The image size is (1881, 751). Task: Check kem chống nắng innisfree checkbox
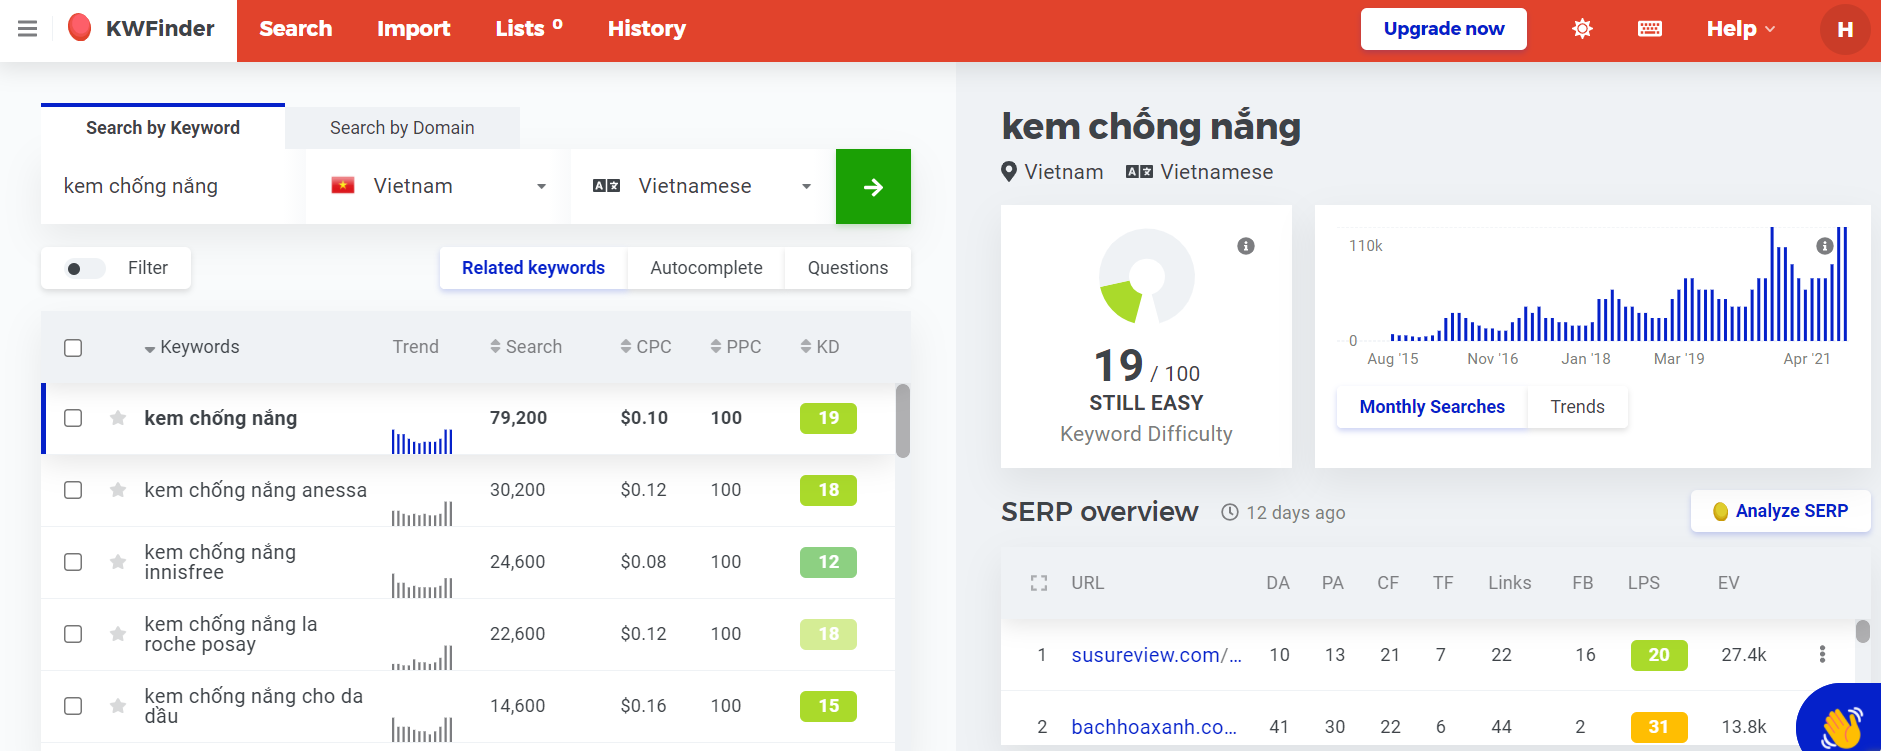click(73, 562)
